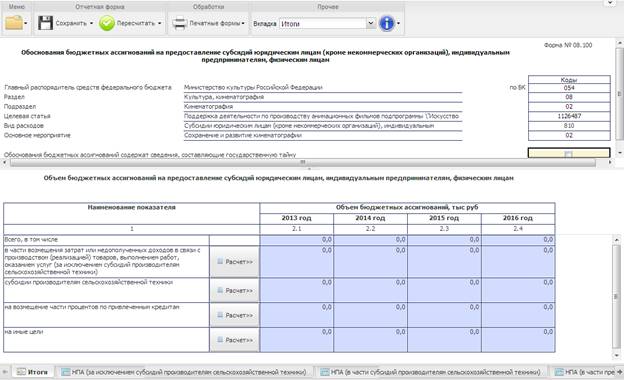Viewport: 624px width, 380px height.
Task: Select the 2013 год cell in the Всего row
Action: [x=296, y=240]
